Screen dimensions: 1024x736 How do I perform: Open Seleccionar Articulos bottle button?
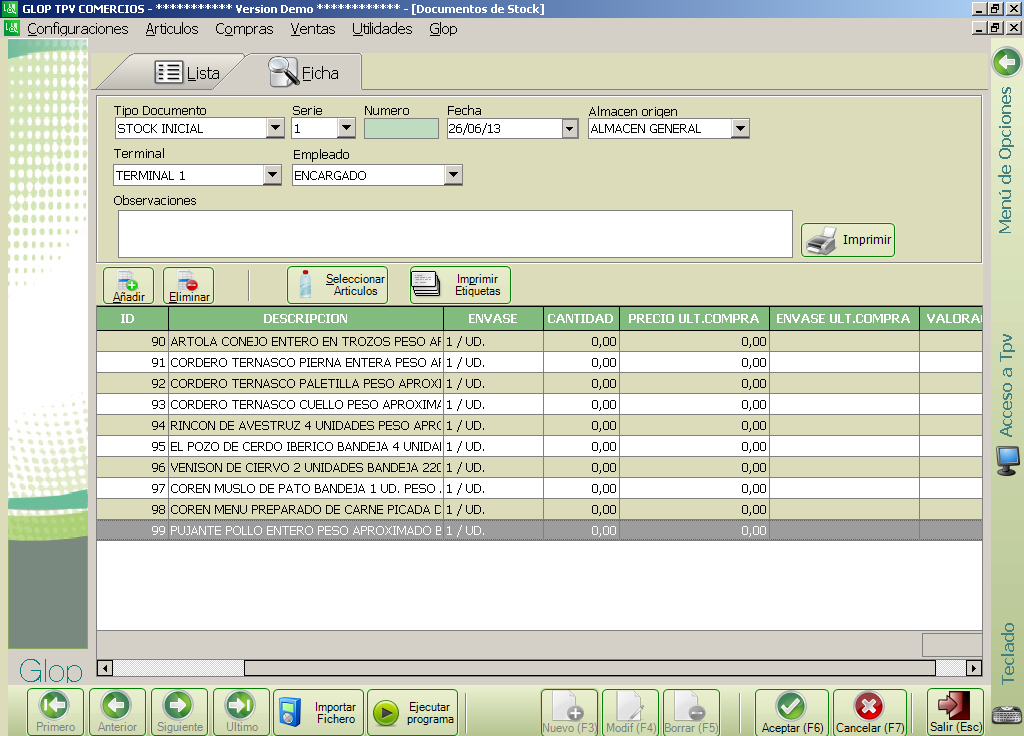pos(338,285)
